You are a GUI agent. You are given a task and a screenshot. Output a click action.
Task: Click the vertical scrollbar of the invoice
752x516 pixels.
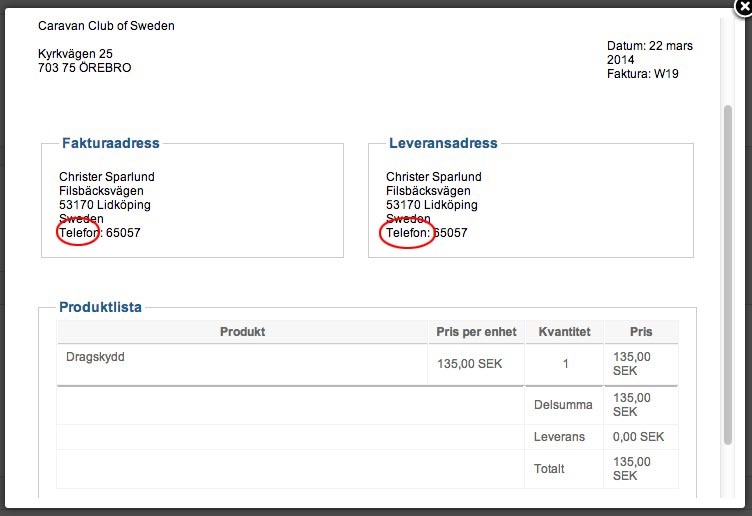click(727, 270)
